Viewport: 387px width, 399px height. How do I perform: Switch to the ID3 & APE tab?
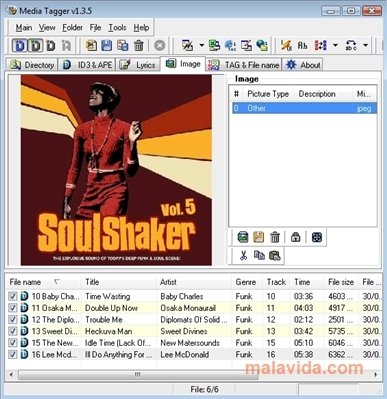tap(87, 65)
